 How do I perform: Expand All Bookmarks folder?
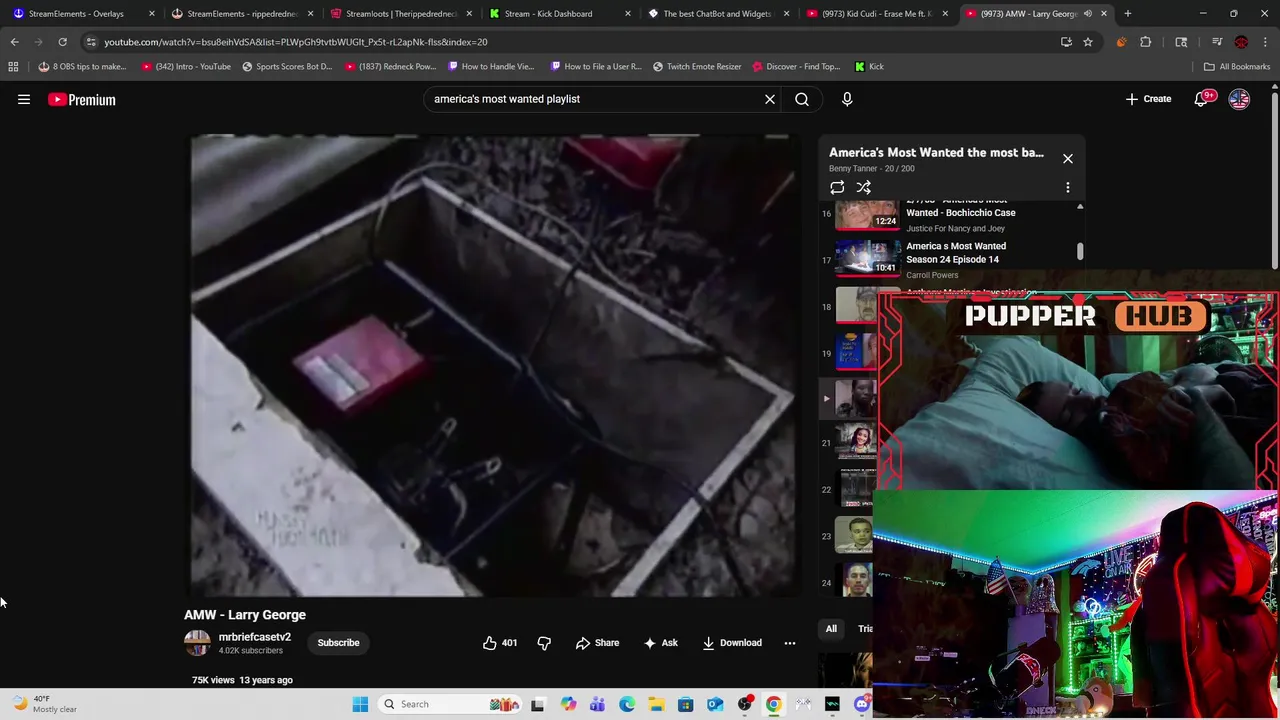(x=1237, y=67)
